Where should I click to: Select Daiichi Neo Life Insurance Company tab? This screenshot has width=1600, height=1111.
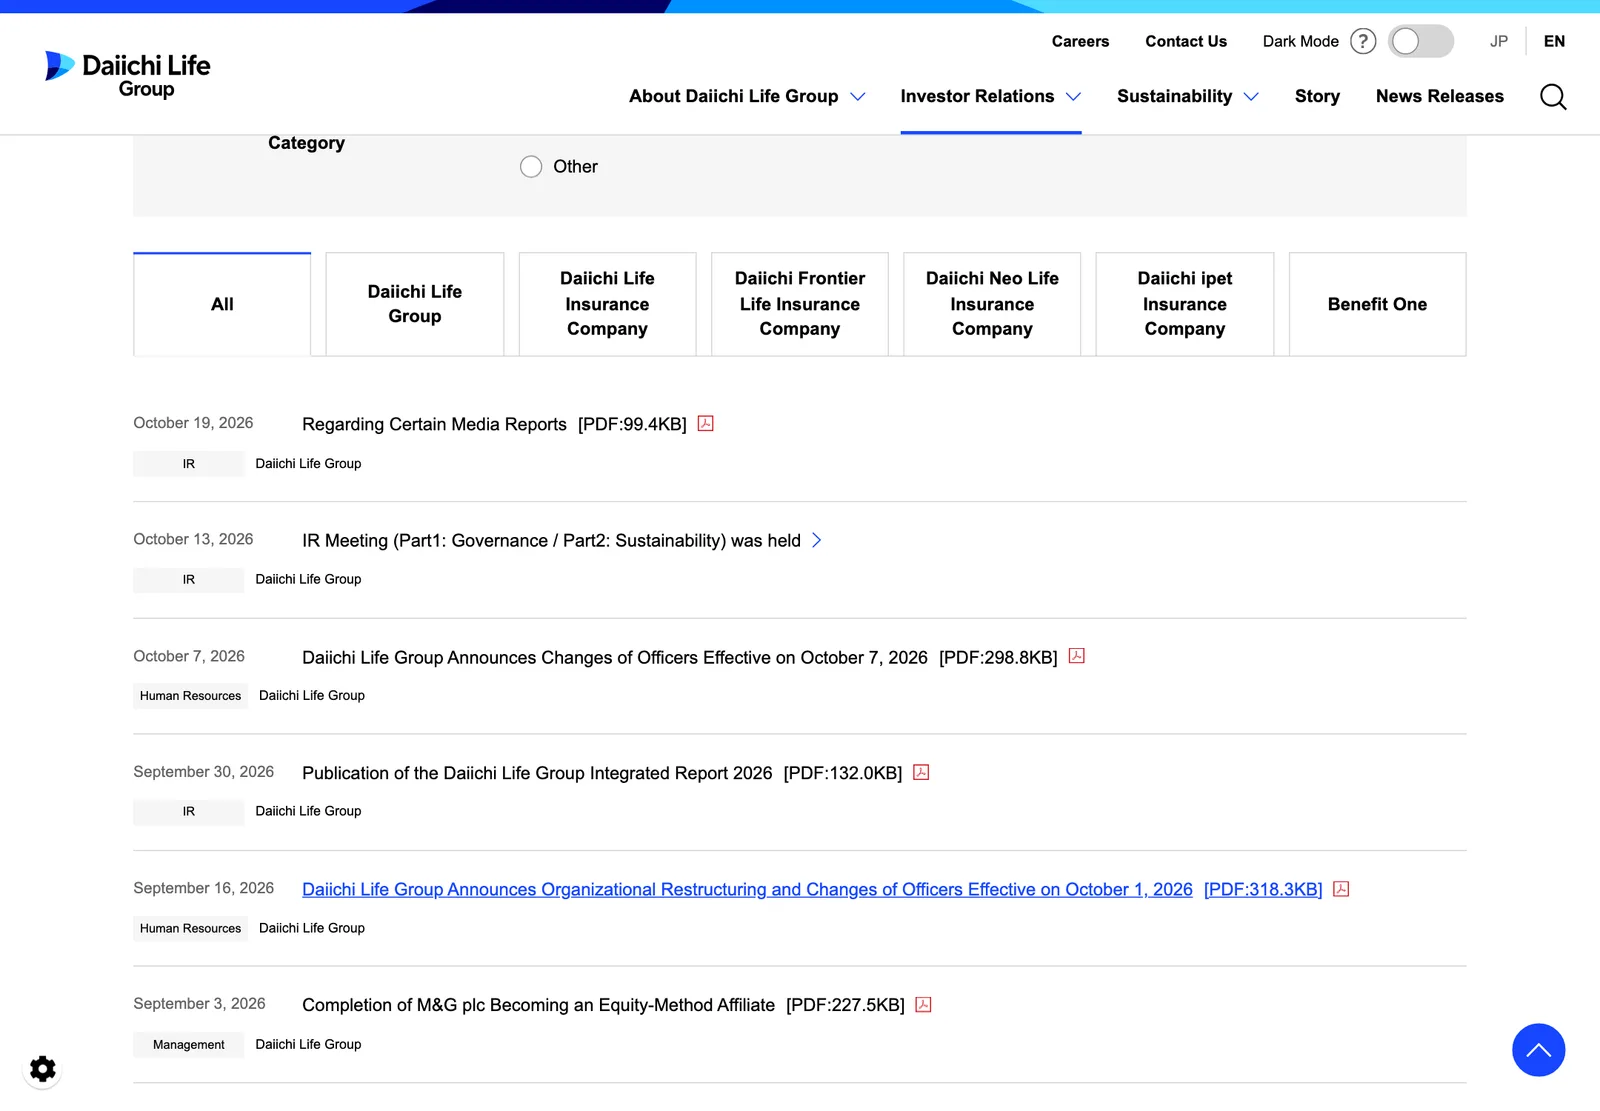pyautogui.click(x=992, y=304)
